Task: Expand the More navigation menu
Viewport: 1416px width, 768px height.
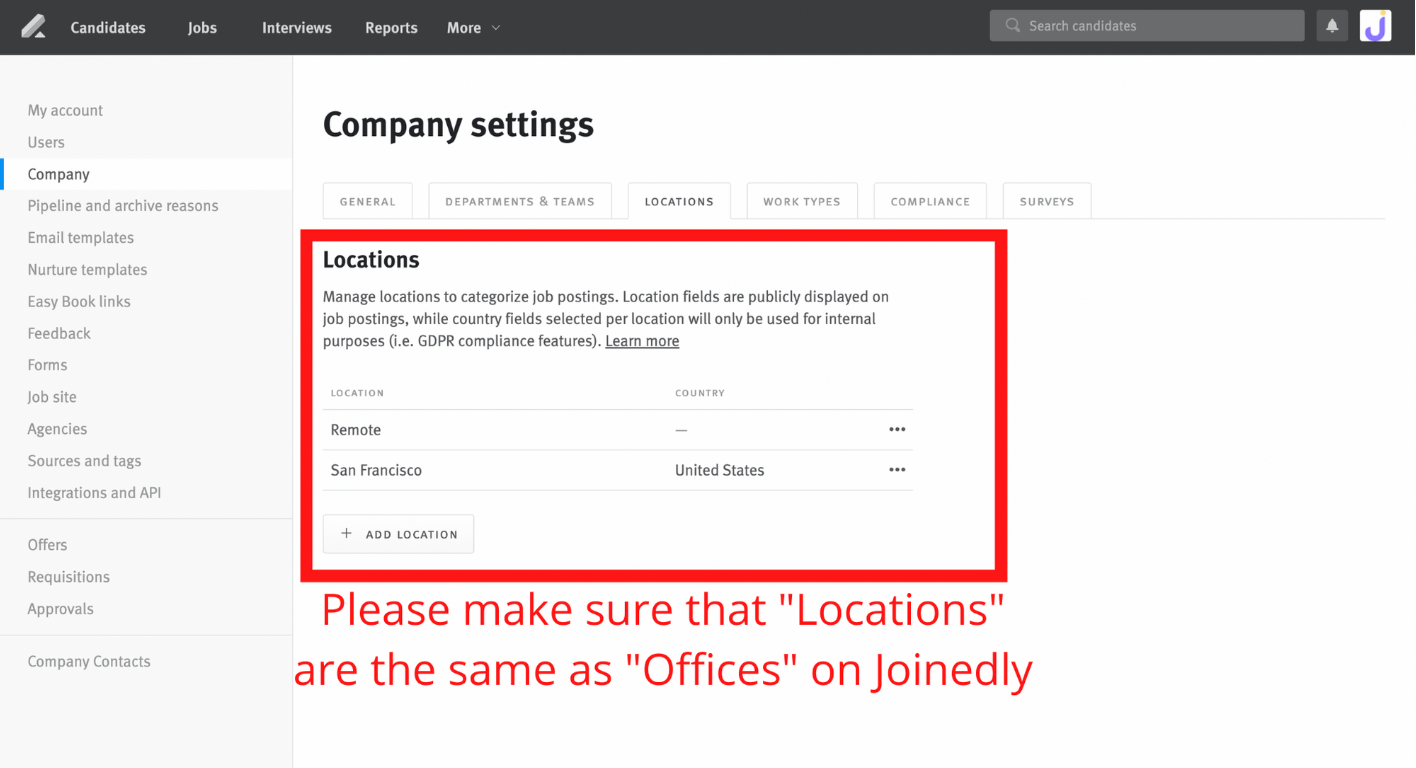Action: click(x=471, y=27)
